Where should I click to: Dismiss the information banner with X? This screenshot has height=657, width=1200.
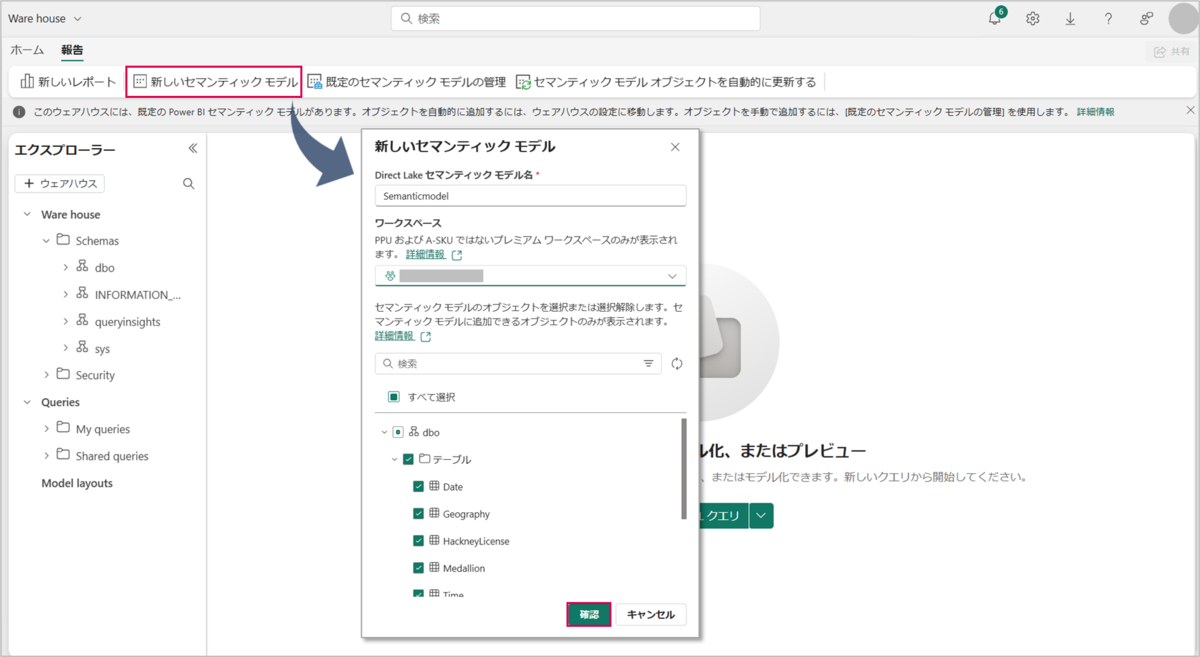pos(1190,110)
